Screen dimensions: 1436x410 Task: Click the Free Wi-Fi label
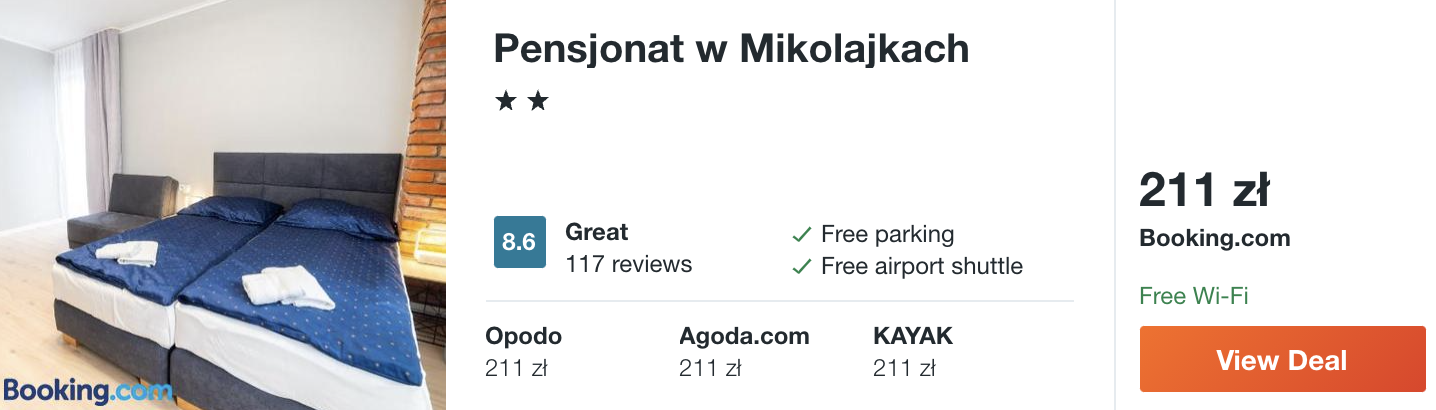(x=1194, y=296)
